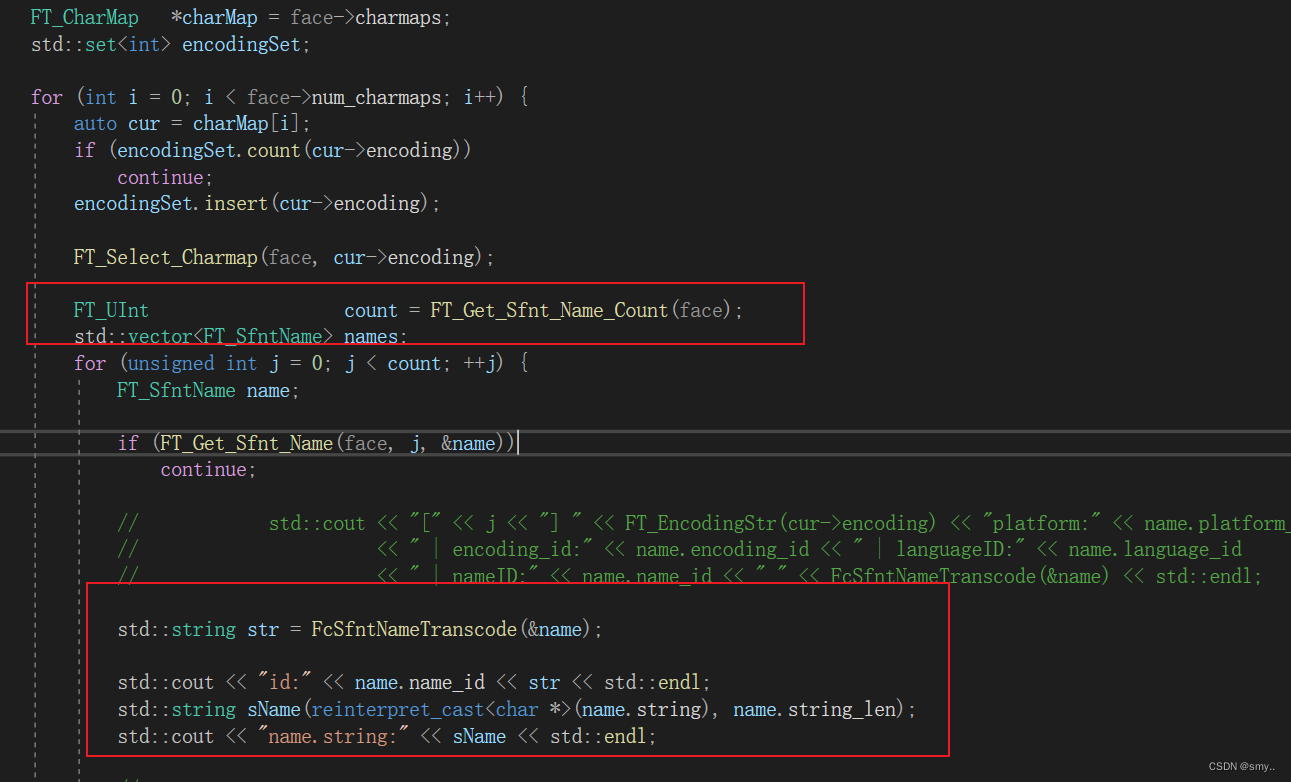Click the commented FT_EncodingStr cout line
The image size is (1291, 782).
tap(704, 523)
